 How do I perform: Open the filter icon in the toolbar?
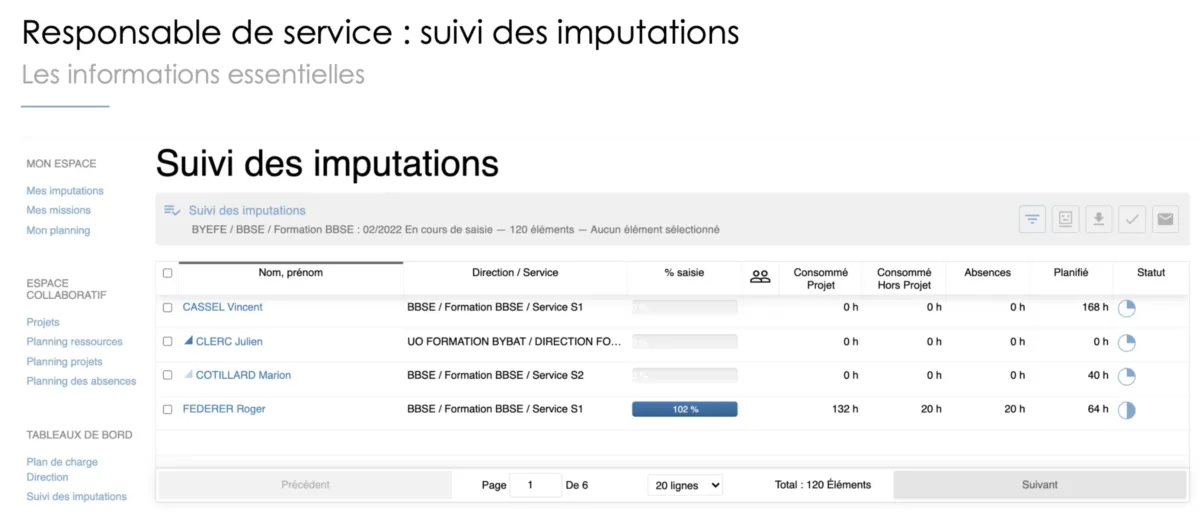click(1032, 219)
